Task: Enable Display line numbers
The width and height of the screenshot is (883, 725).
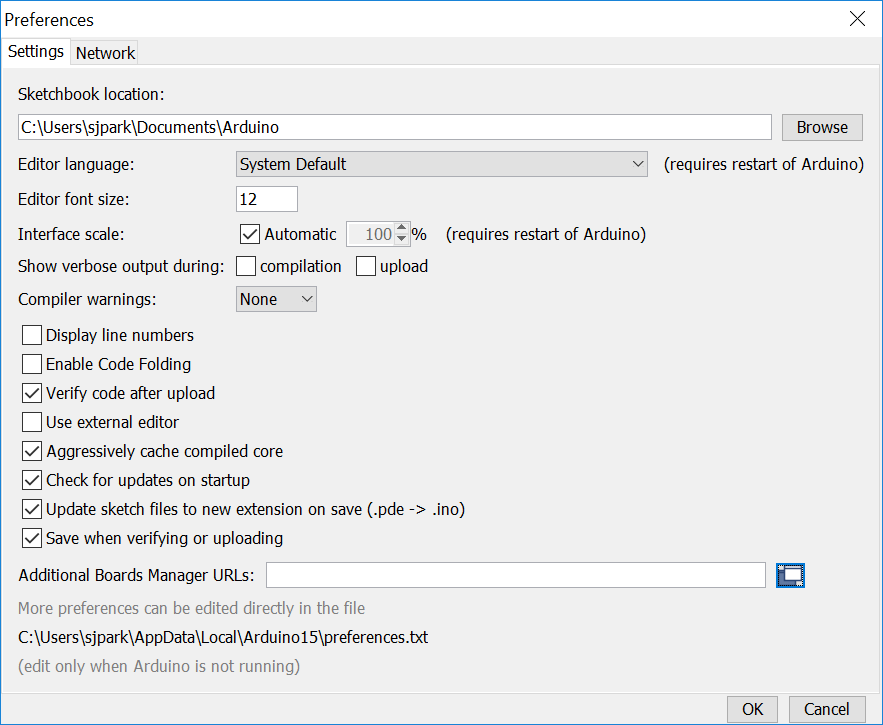Action: (32, 335)
